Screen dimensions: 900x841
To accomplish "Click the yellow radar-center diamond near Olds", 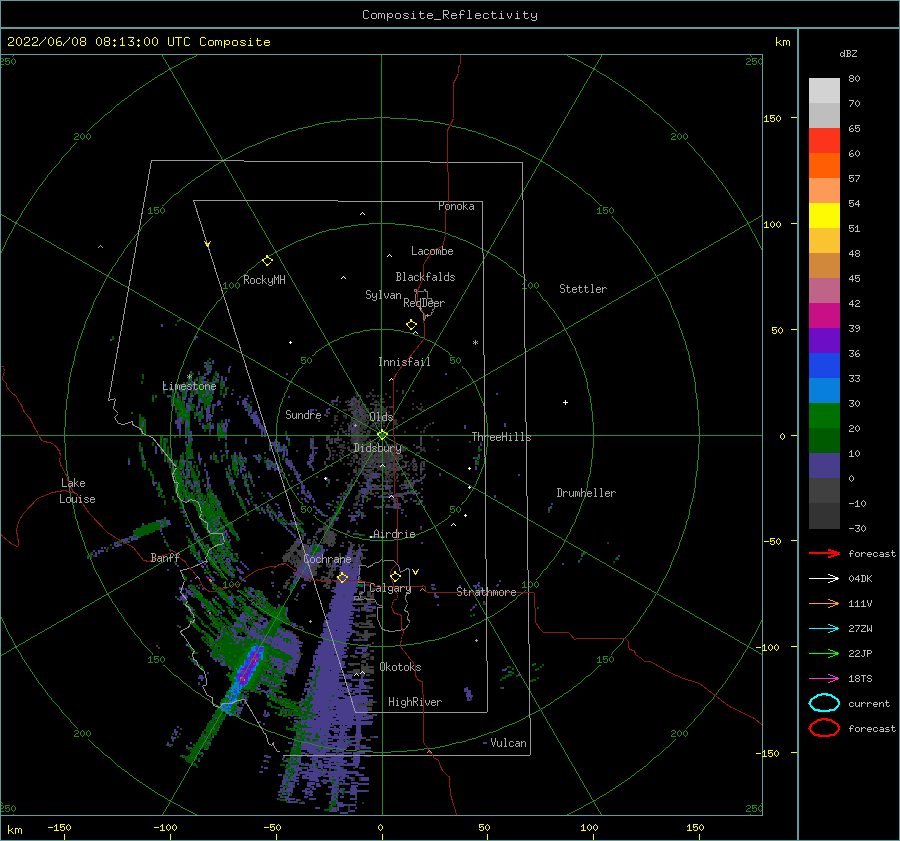I will coord(382,435).
